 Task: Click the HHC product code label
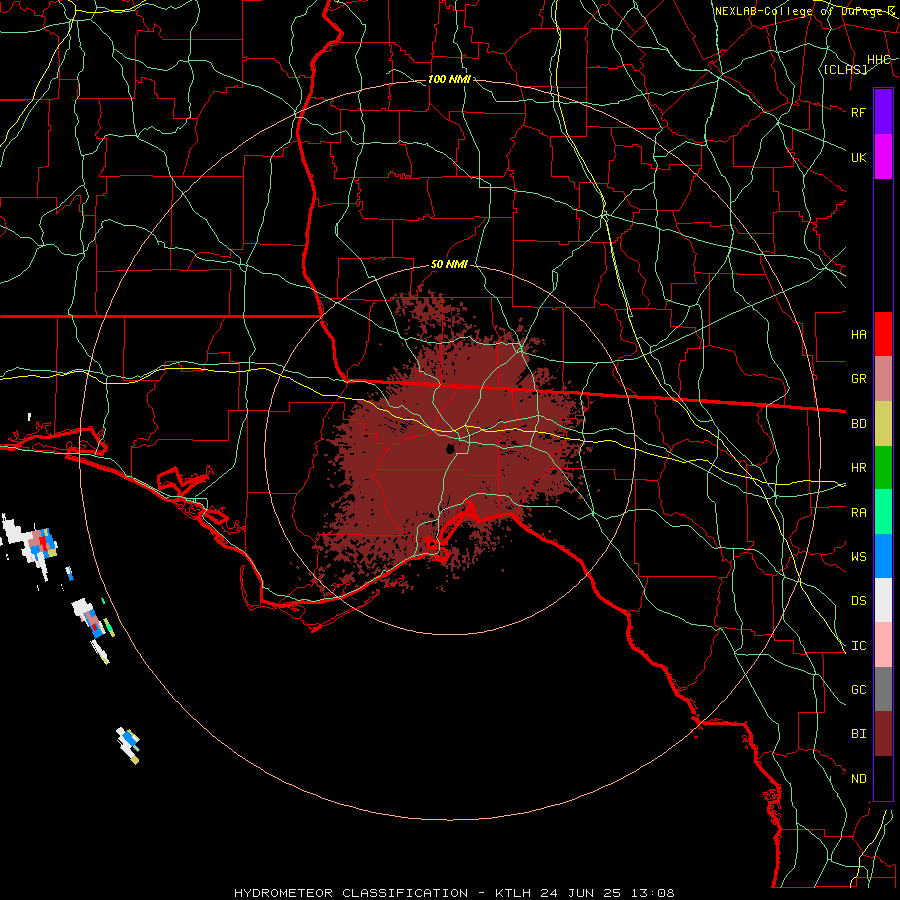point(879,60)
